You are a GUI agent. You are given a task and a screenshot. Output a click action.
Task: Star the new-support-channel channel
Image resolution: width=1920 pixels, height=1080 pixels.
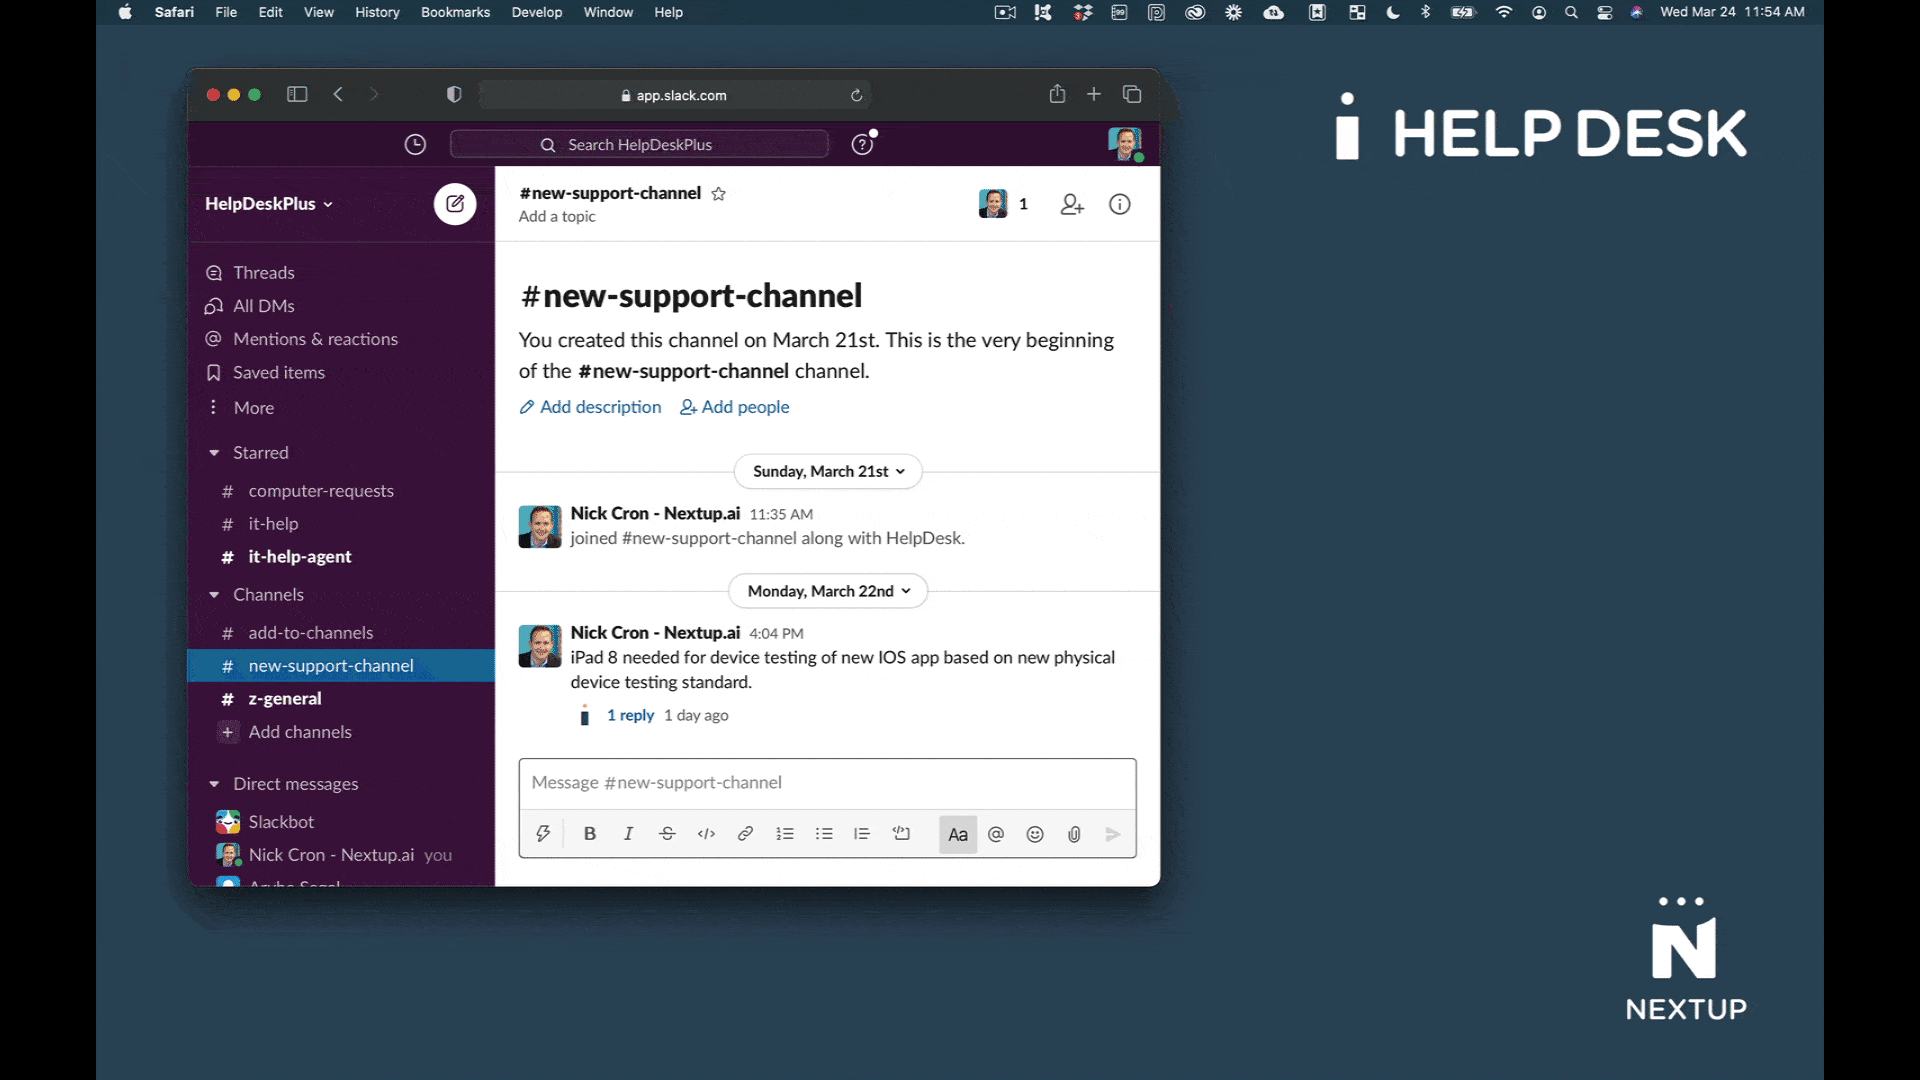click(718, 194)
